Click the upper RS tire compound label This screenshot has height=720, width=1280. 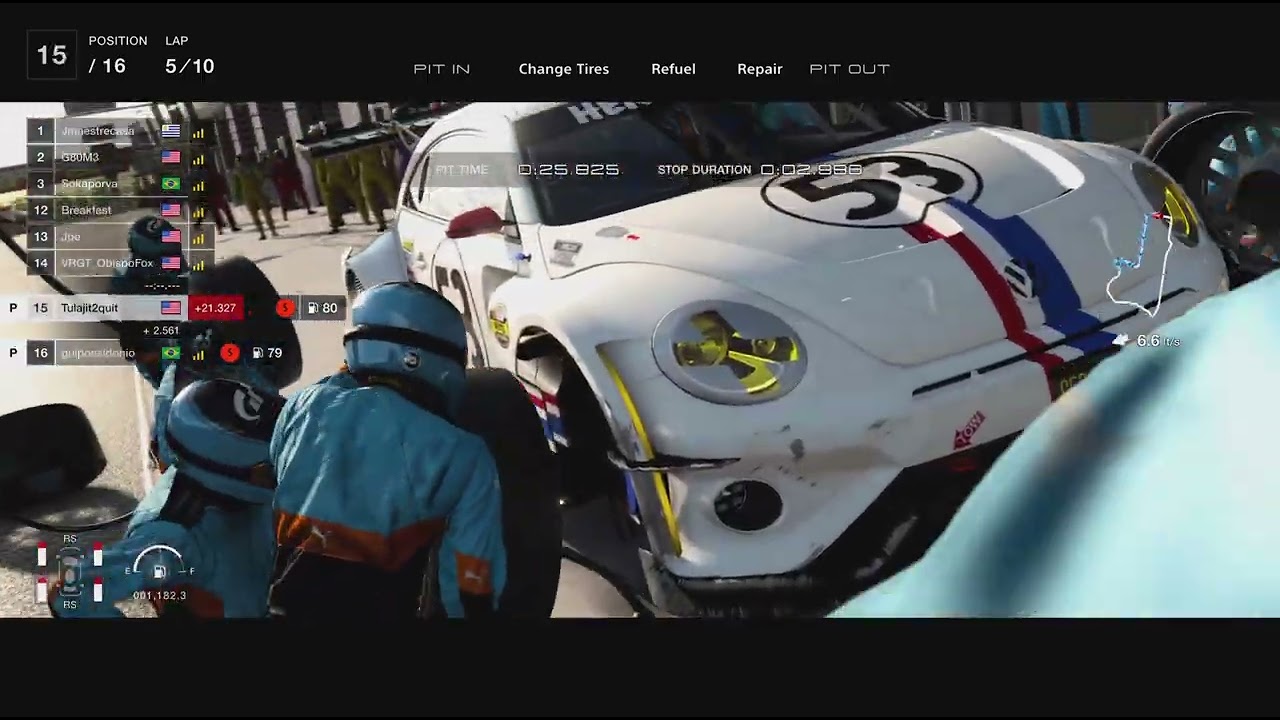70,539
